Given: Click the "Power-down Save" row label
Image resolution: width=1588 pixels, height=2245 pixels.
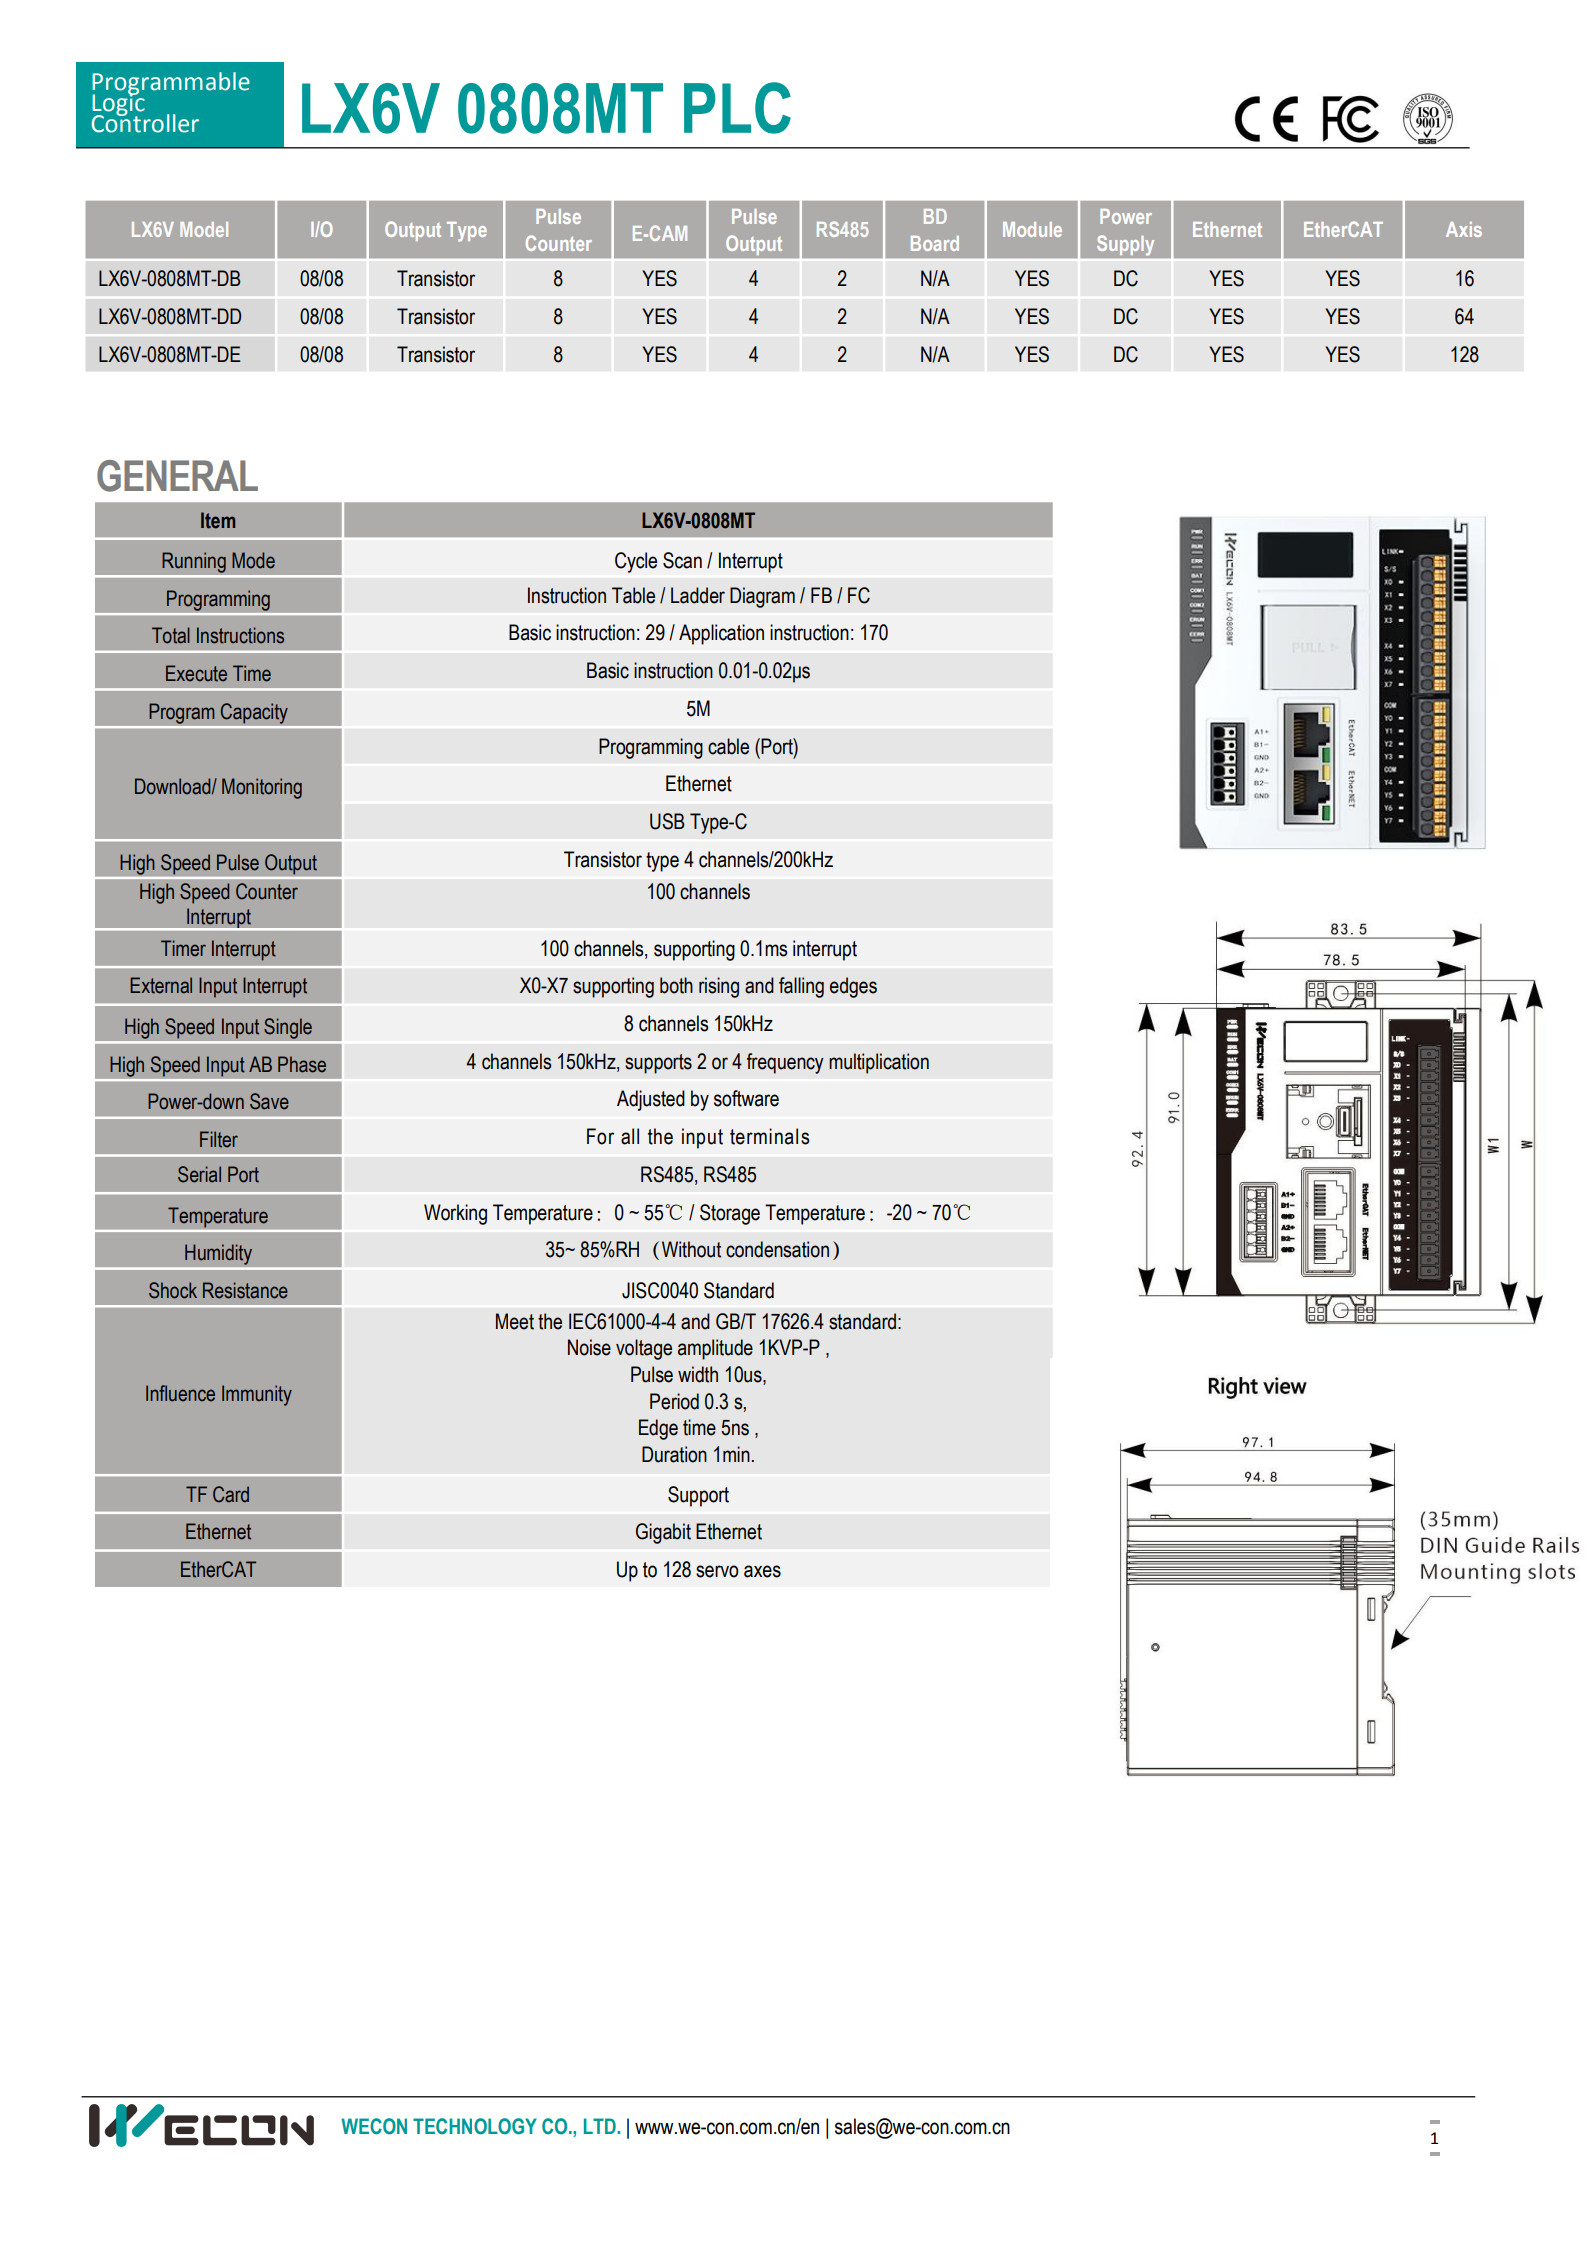Looking at the screenshot, I should coord(218,1102).
